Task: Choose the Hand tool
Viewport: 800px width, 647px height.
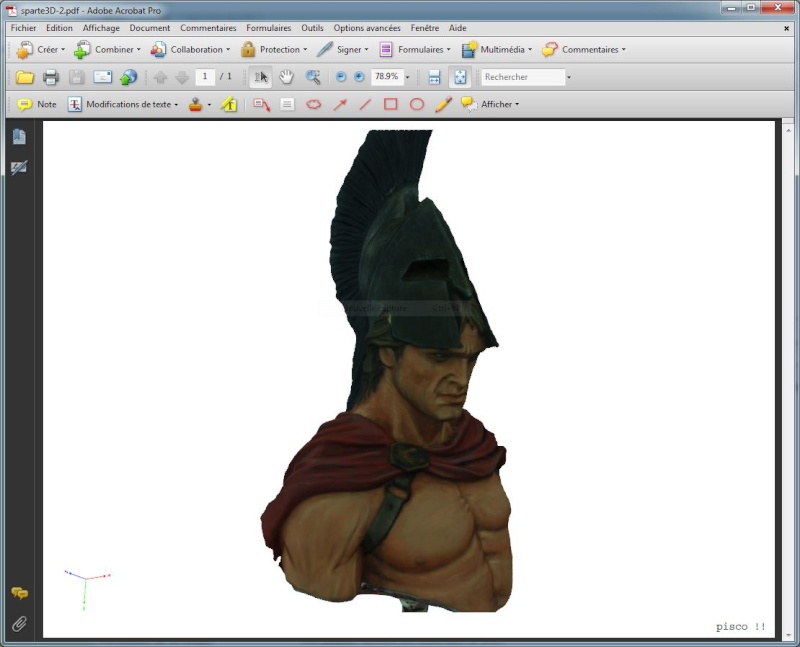Action: pos(286,77)
